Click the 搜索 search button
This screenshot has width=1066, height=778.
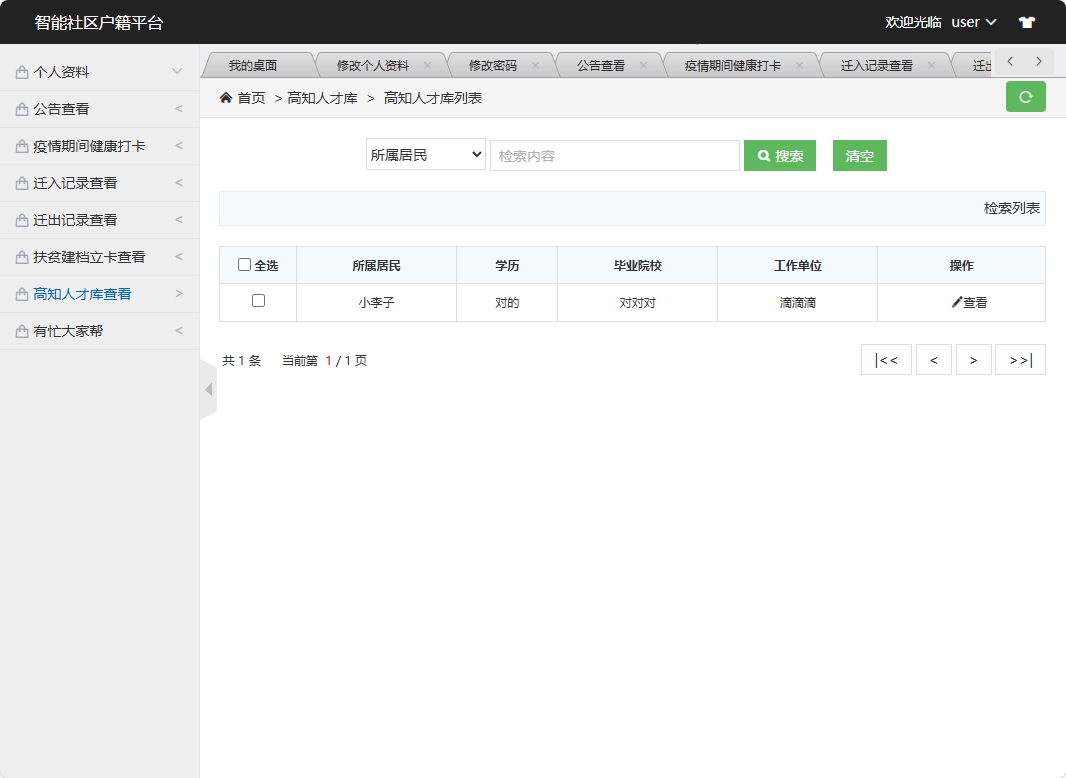pos(780,155)
